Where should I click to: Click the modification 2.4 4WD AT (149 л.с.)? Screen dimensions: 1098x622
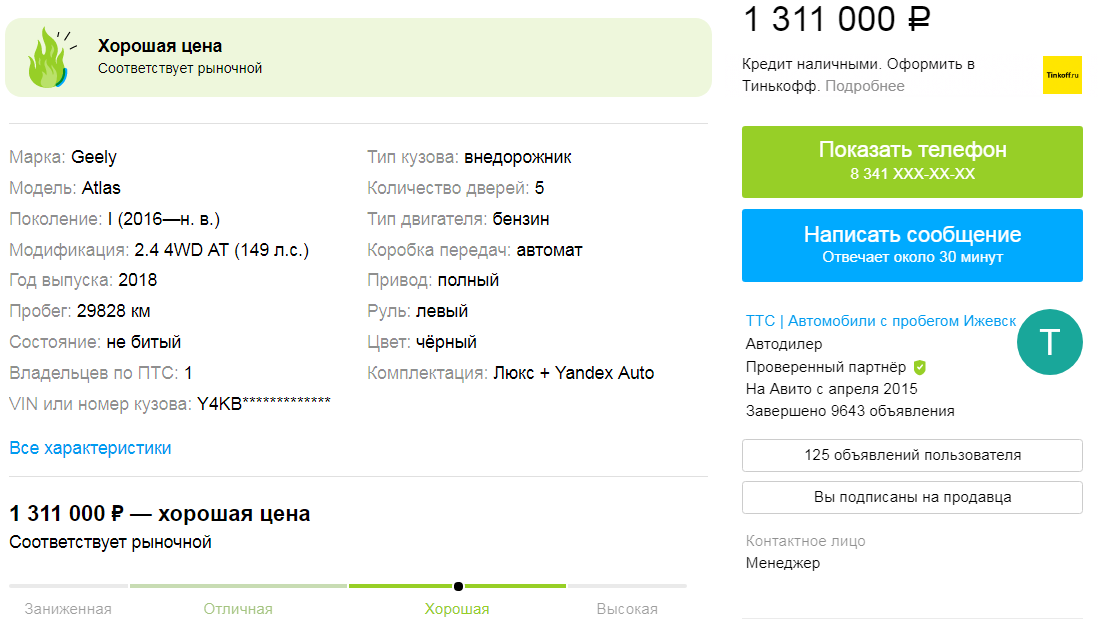click(x=221, y=250)
